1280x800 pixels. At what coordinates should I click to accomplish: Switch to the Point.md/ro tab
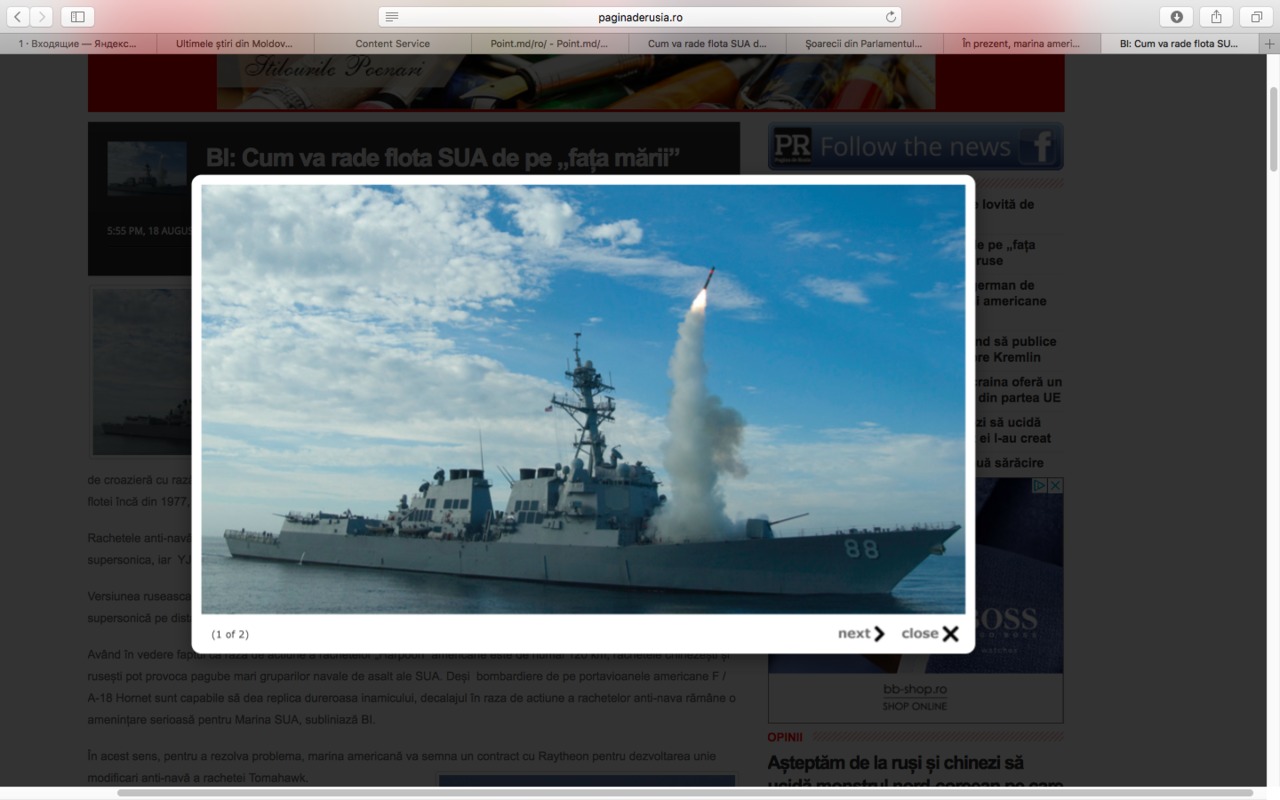pyautogui.click(x=550, y=44)
